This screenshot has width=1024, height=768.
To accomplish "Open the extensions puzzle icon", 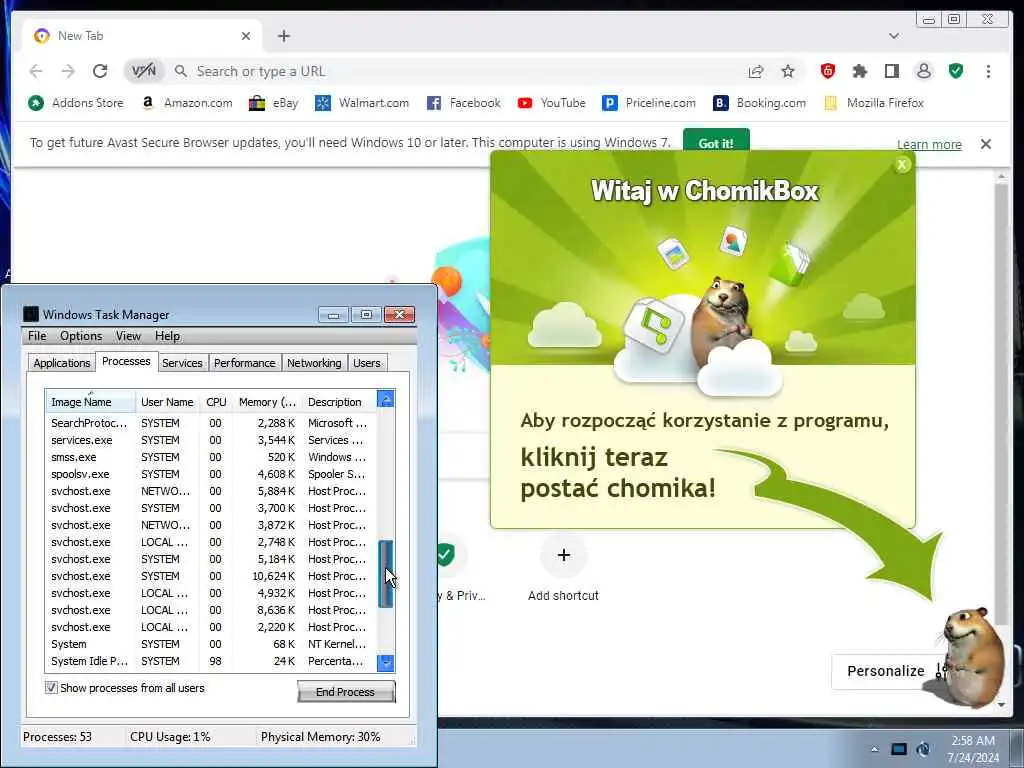I will 859,71.
